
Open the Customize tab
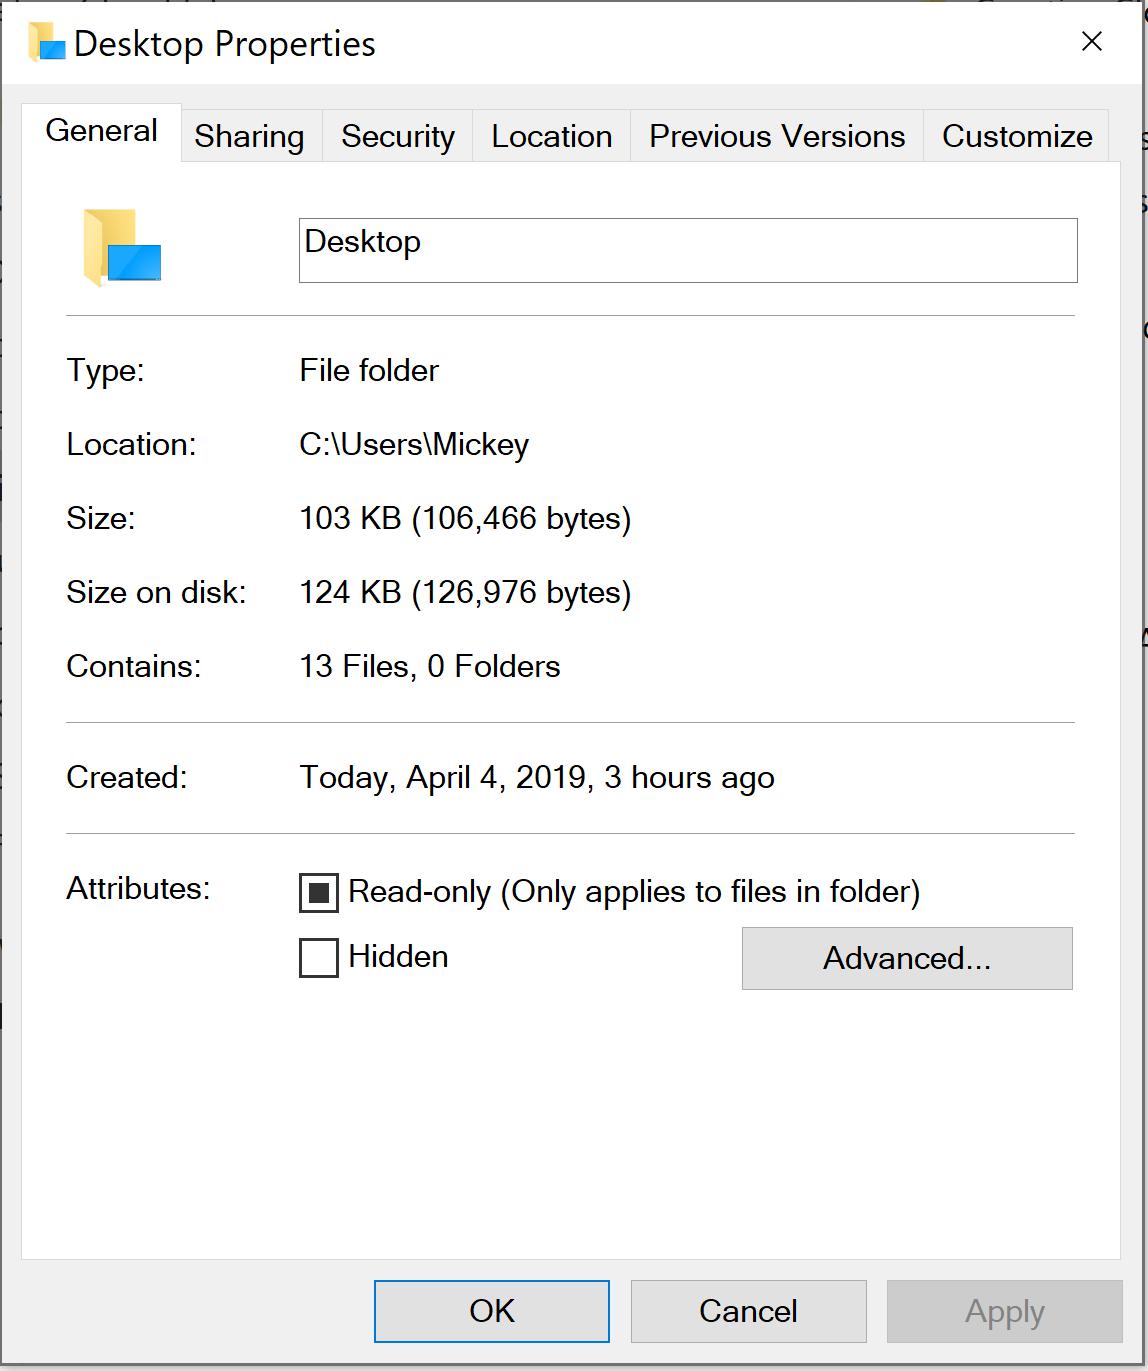tap(1016, 136)
